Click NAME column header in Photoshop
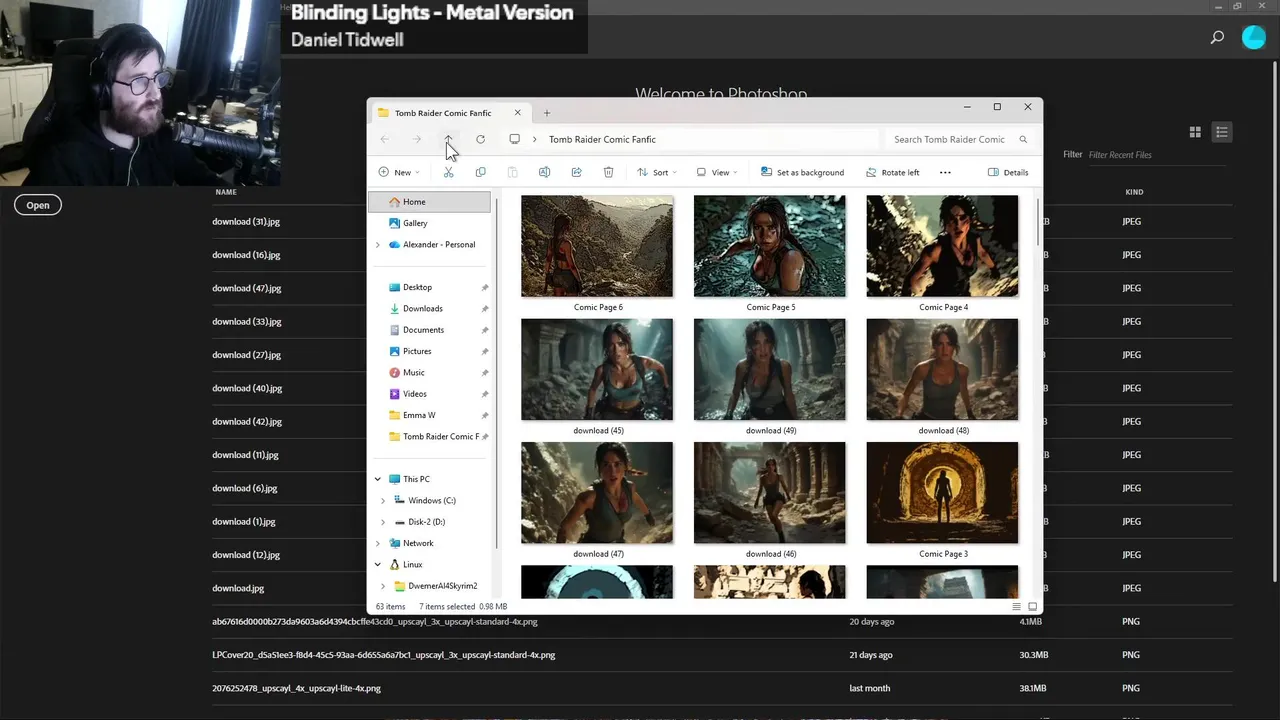The image size is (1280, 720). tap(226, 192)
